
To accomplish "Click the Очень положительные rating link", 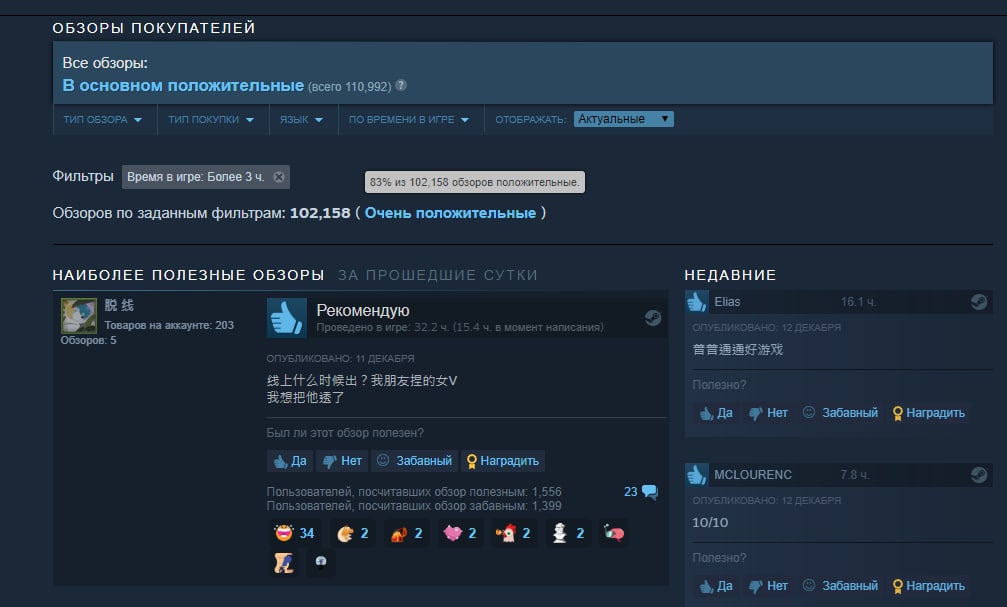I will pyautogui.click(x=450, y=213).
